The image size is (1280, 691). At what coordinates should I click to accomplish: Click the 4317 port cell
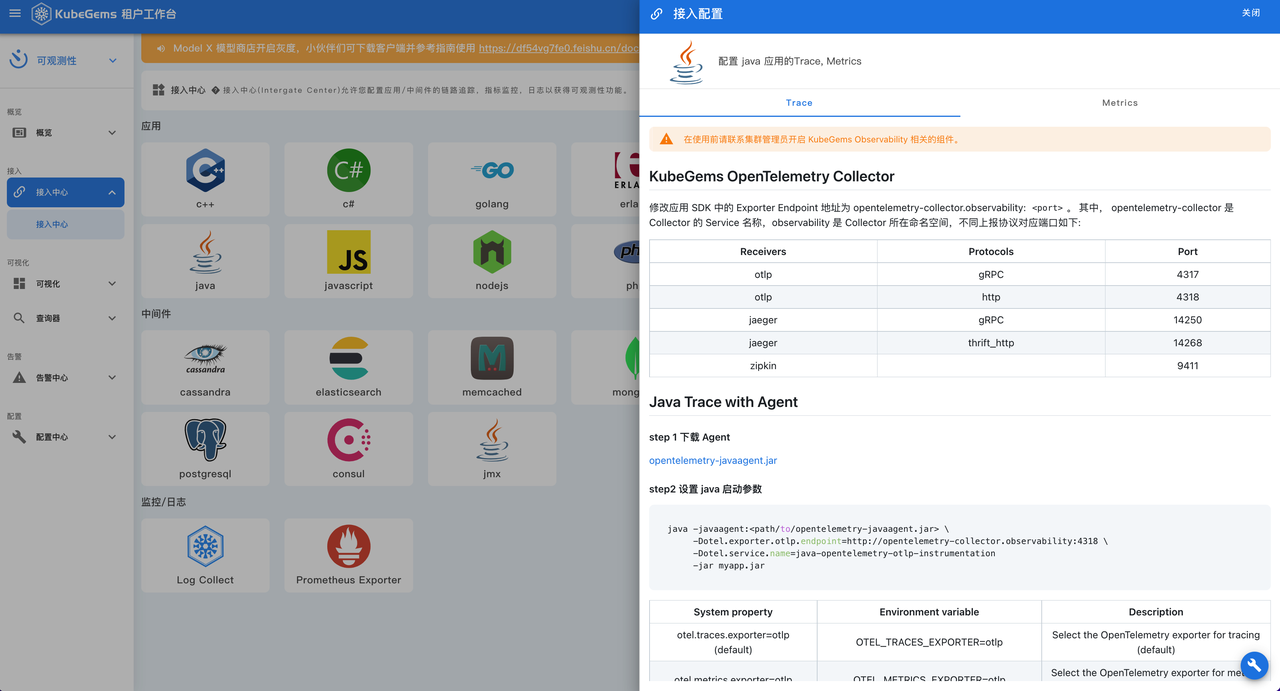pos(1188,274)
